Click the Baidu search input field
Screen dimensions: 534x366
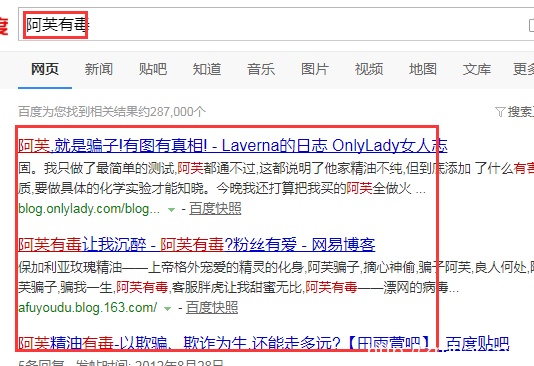click(276, 25)
